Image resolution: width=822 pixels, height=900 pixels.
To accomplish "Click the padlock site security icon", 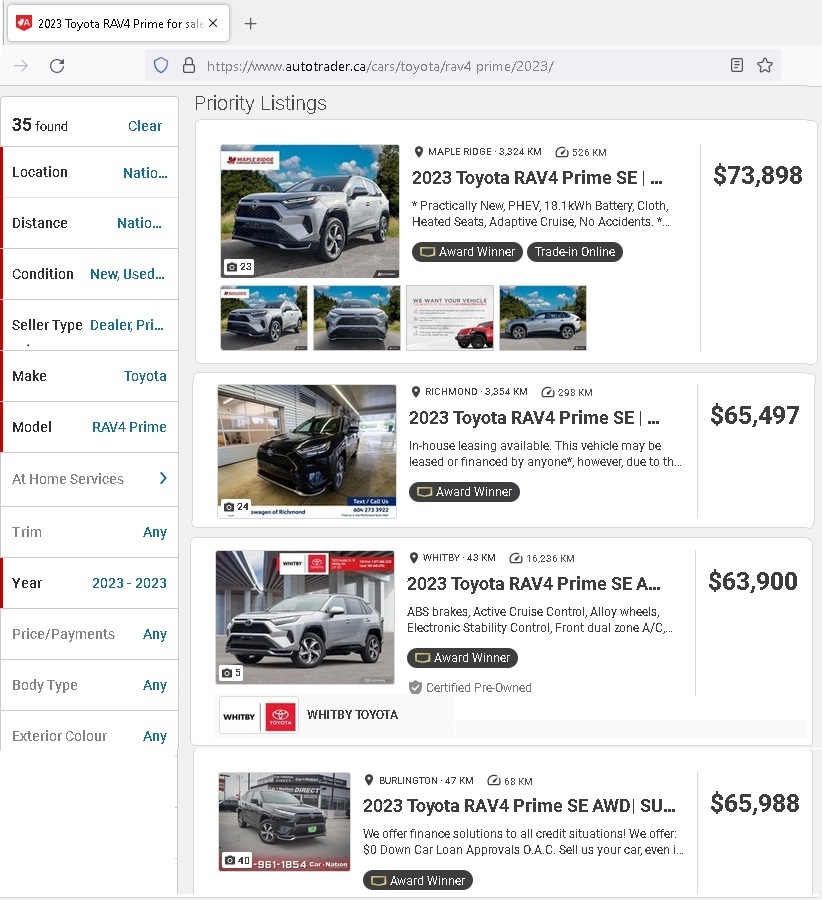I will pos(189,65).
